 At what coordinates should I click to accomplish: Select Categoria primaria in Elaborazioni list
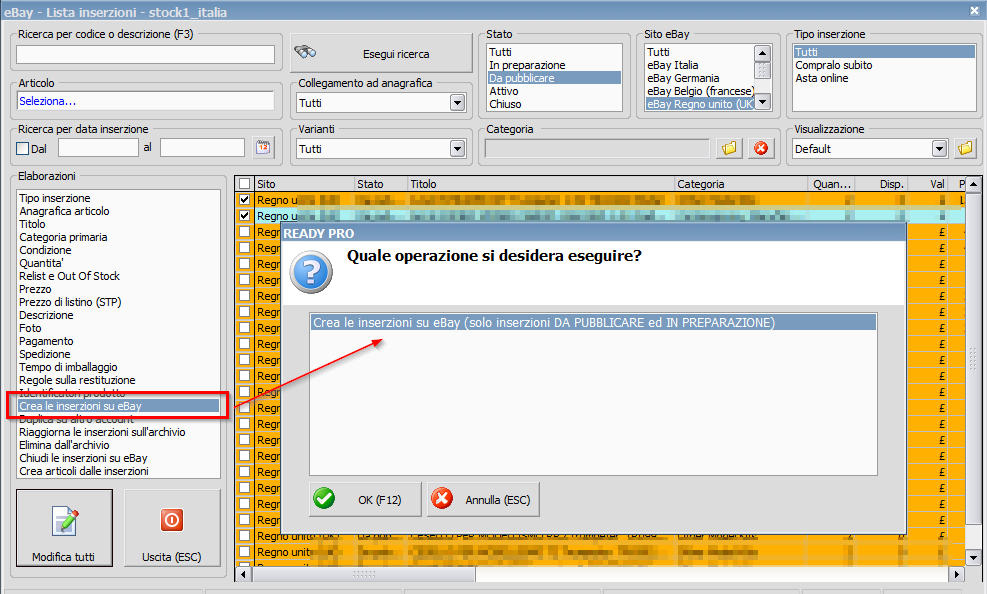(x=63, y=237)
